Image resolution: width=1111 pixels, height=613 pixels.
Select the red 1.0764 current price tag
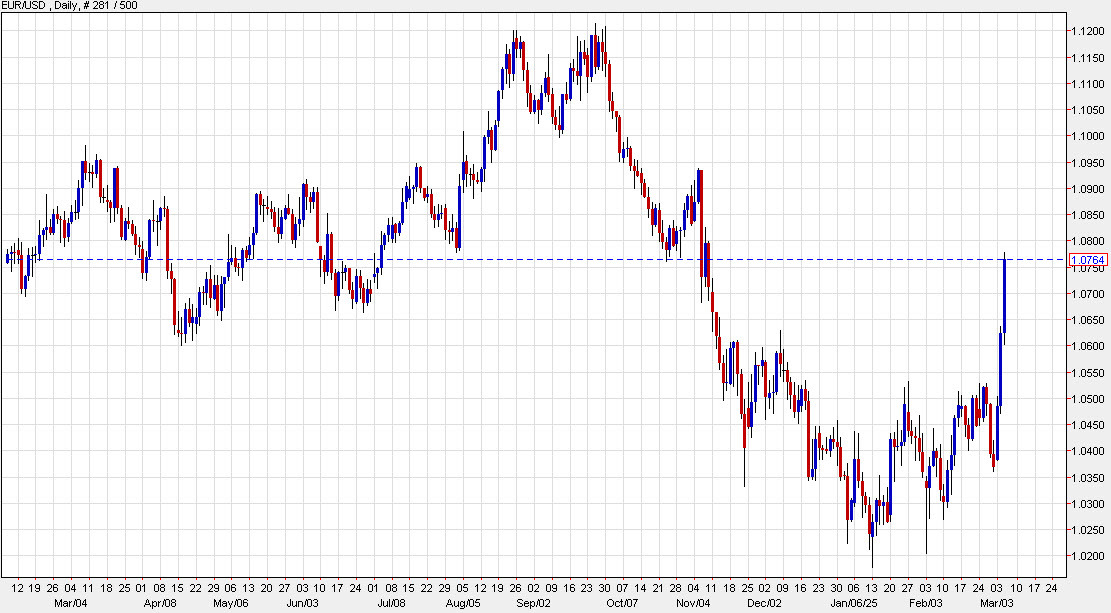tap(1088, 259)
